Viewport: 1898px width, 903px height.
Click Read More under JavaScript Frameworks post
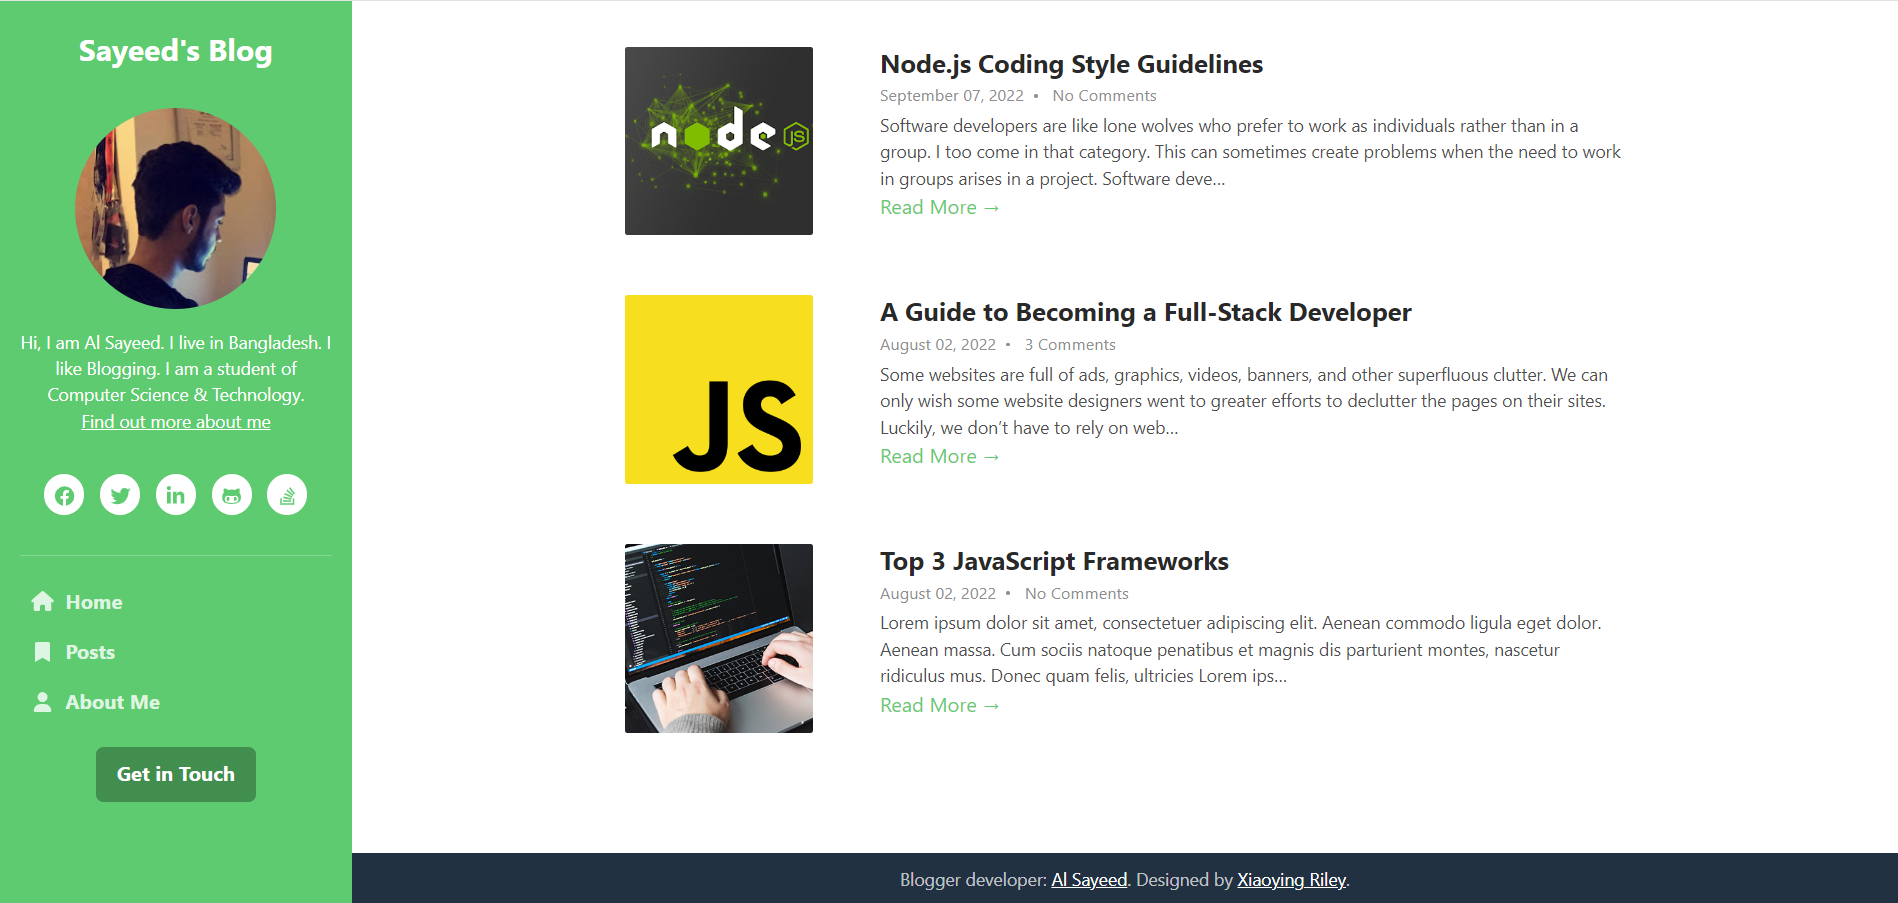[939, 705]
